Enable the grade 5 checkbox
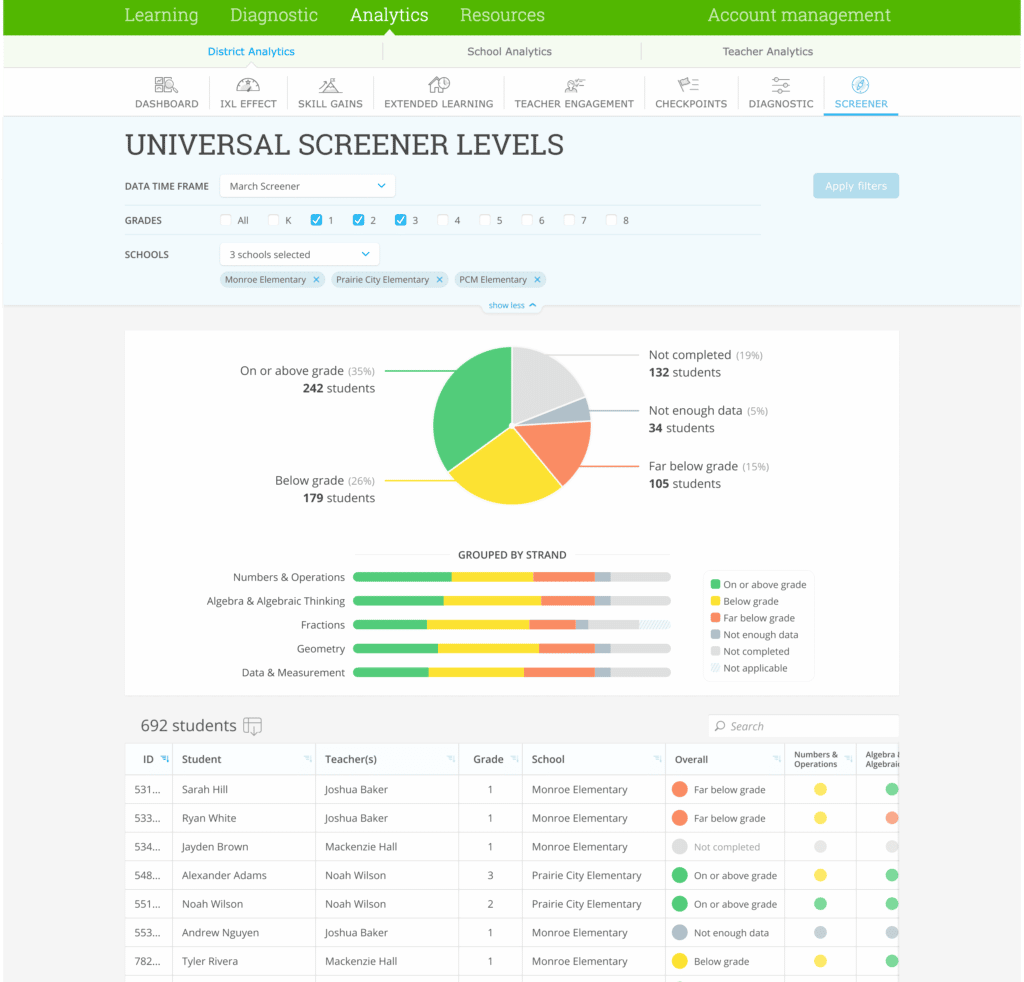 (485, 220)
